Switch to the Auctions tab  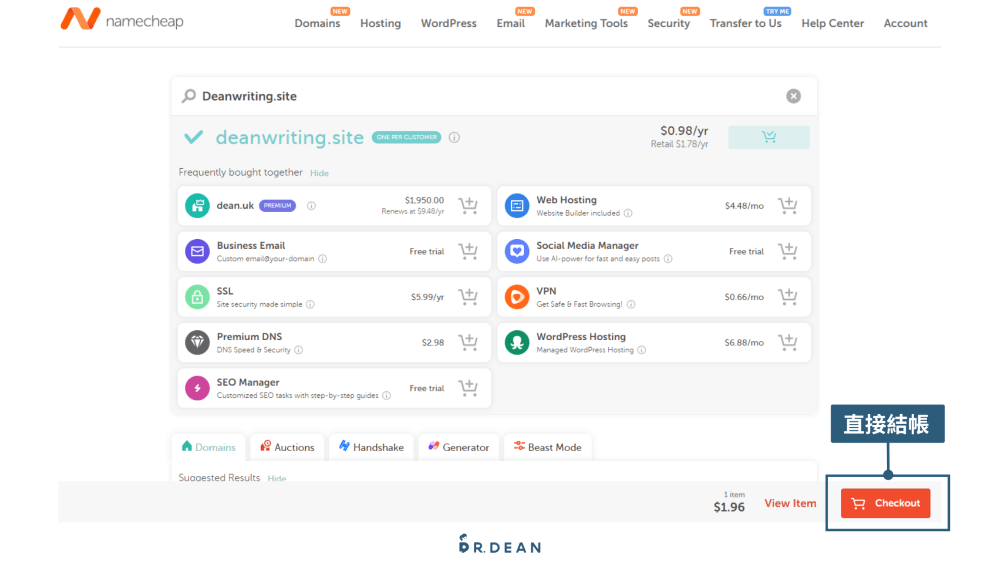(287, 447)
